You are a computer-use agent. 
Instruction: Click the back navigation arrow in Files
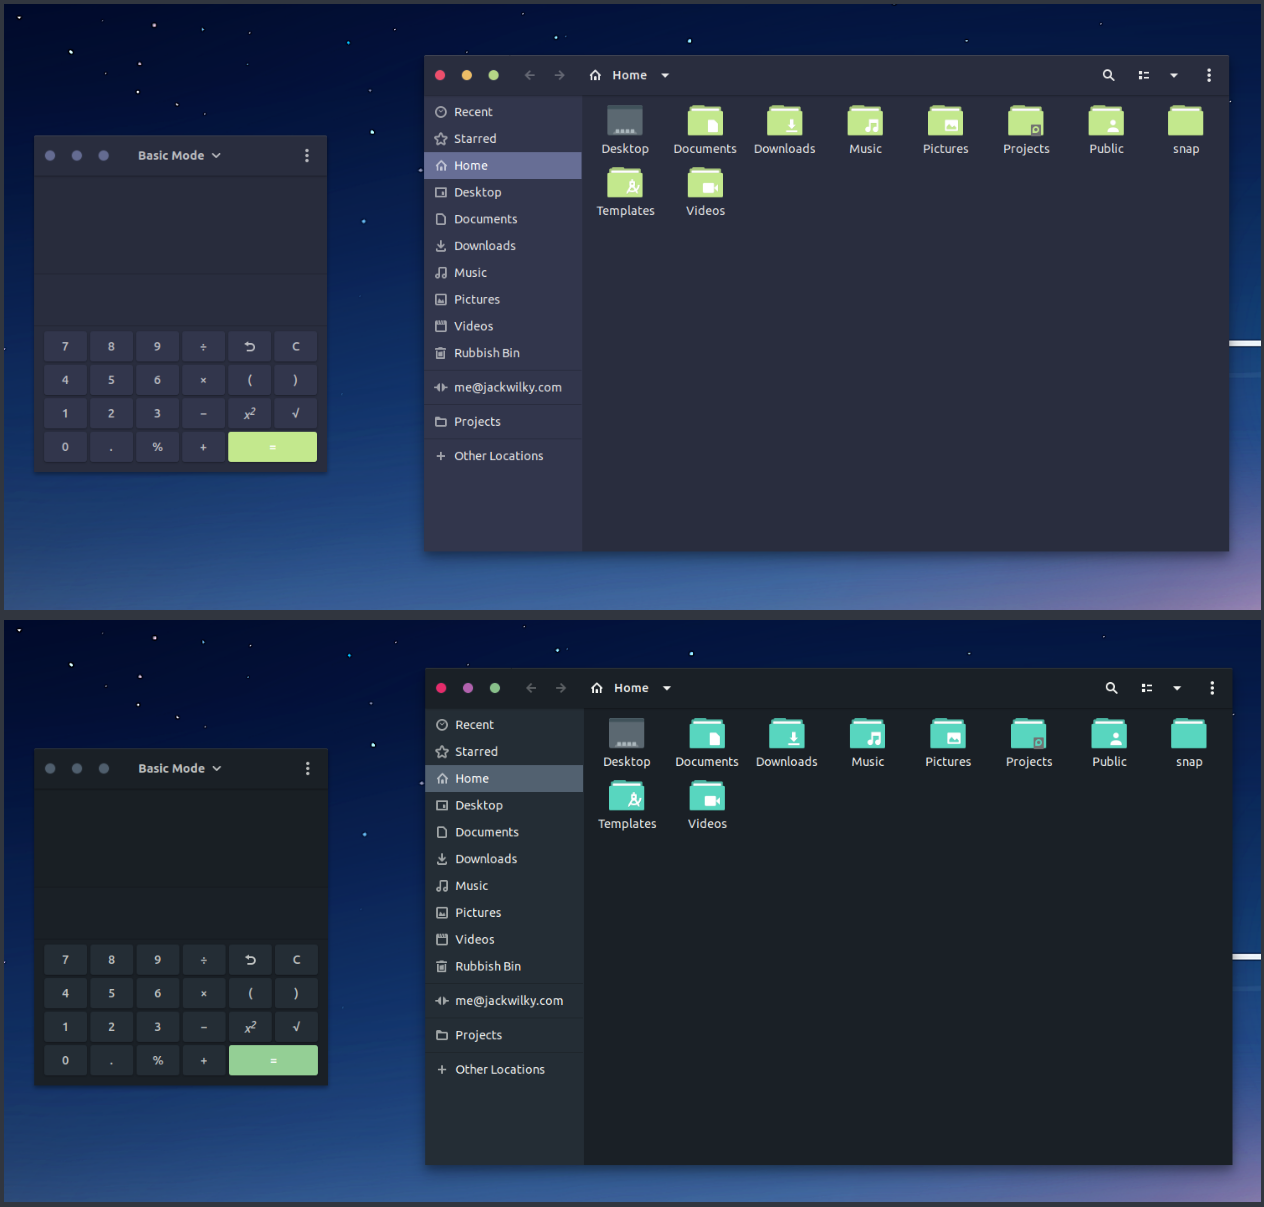click(529, 75)
